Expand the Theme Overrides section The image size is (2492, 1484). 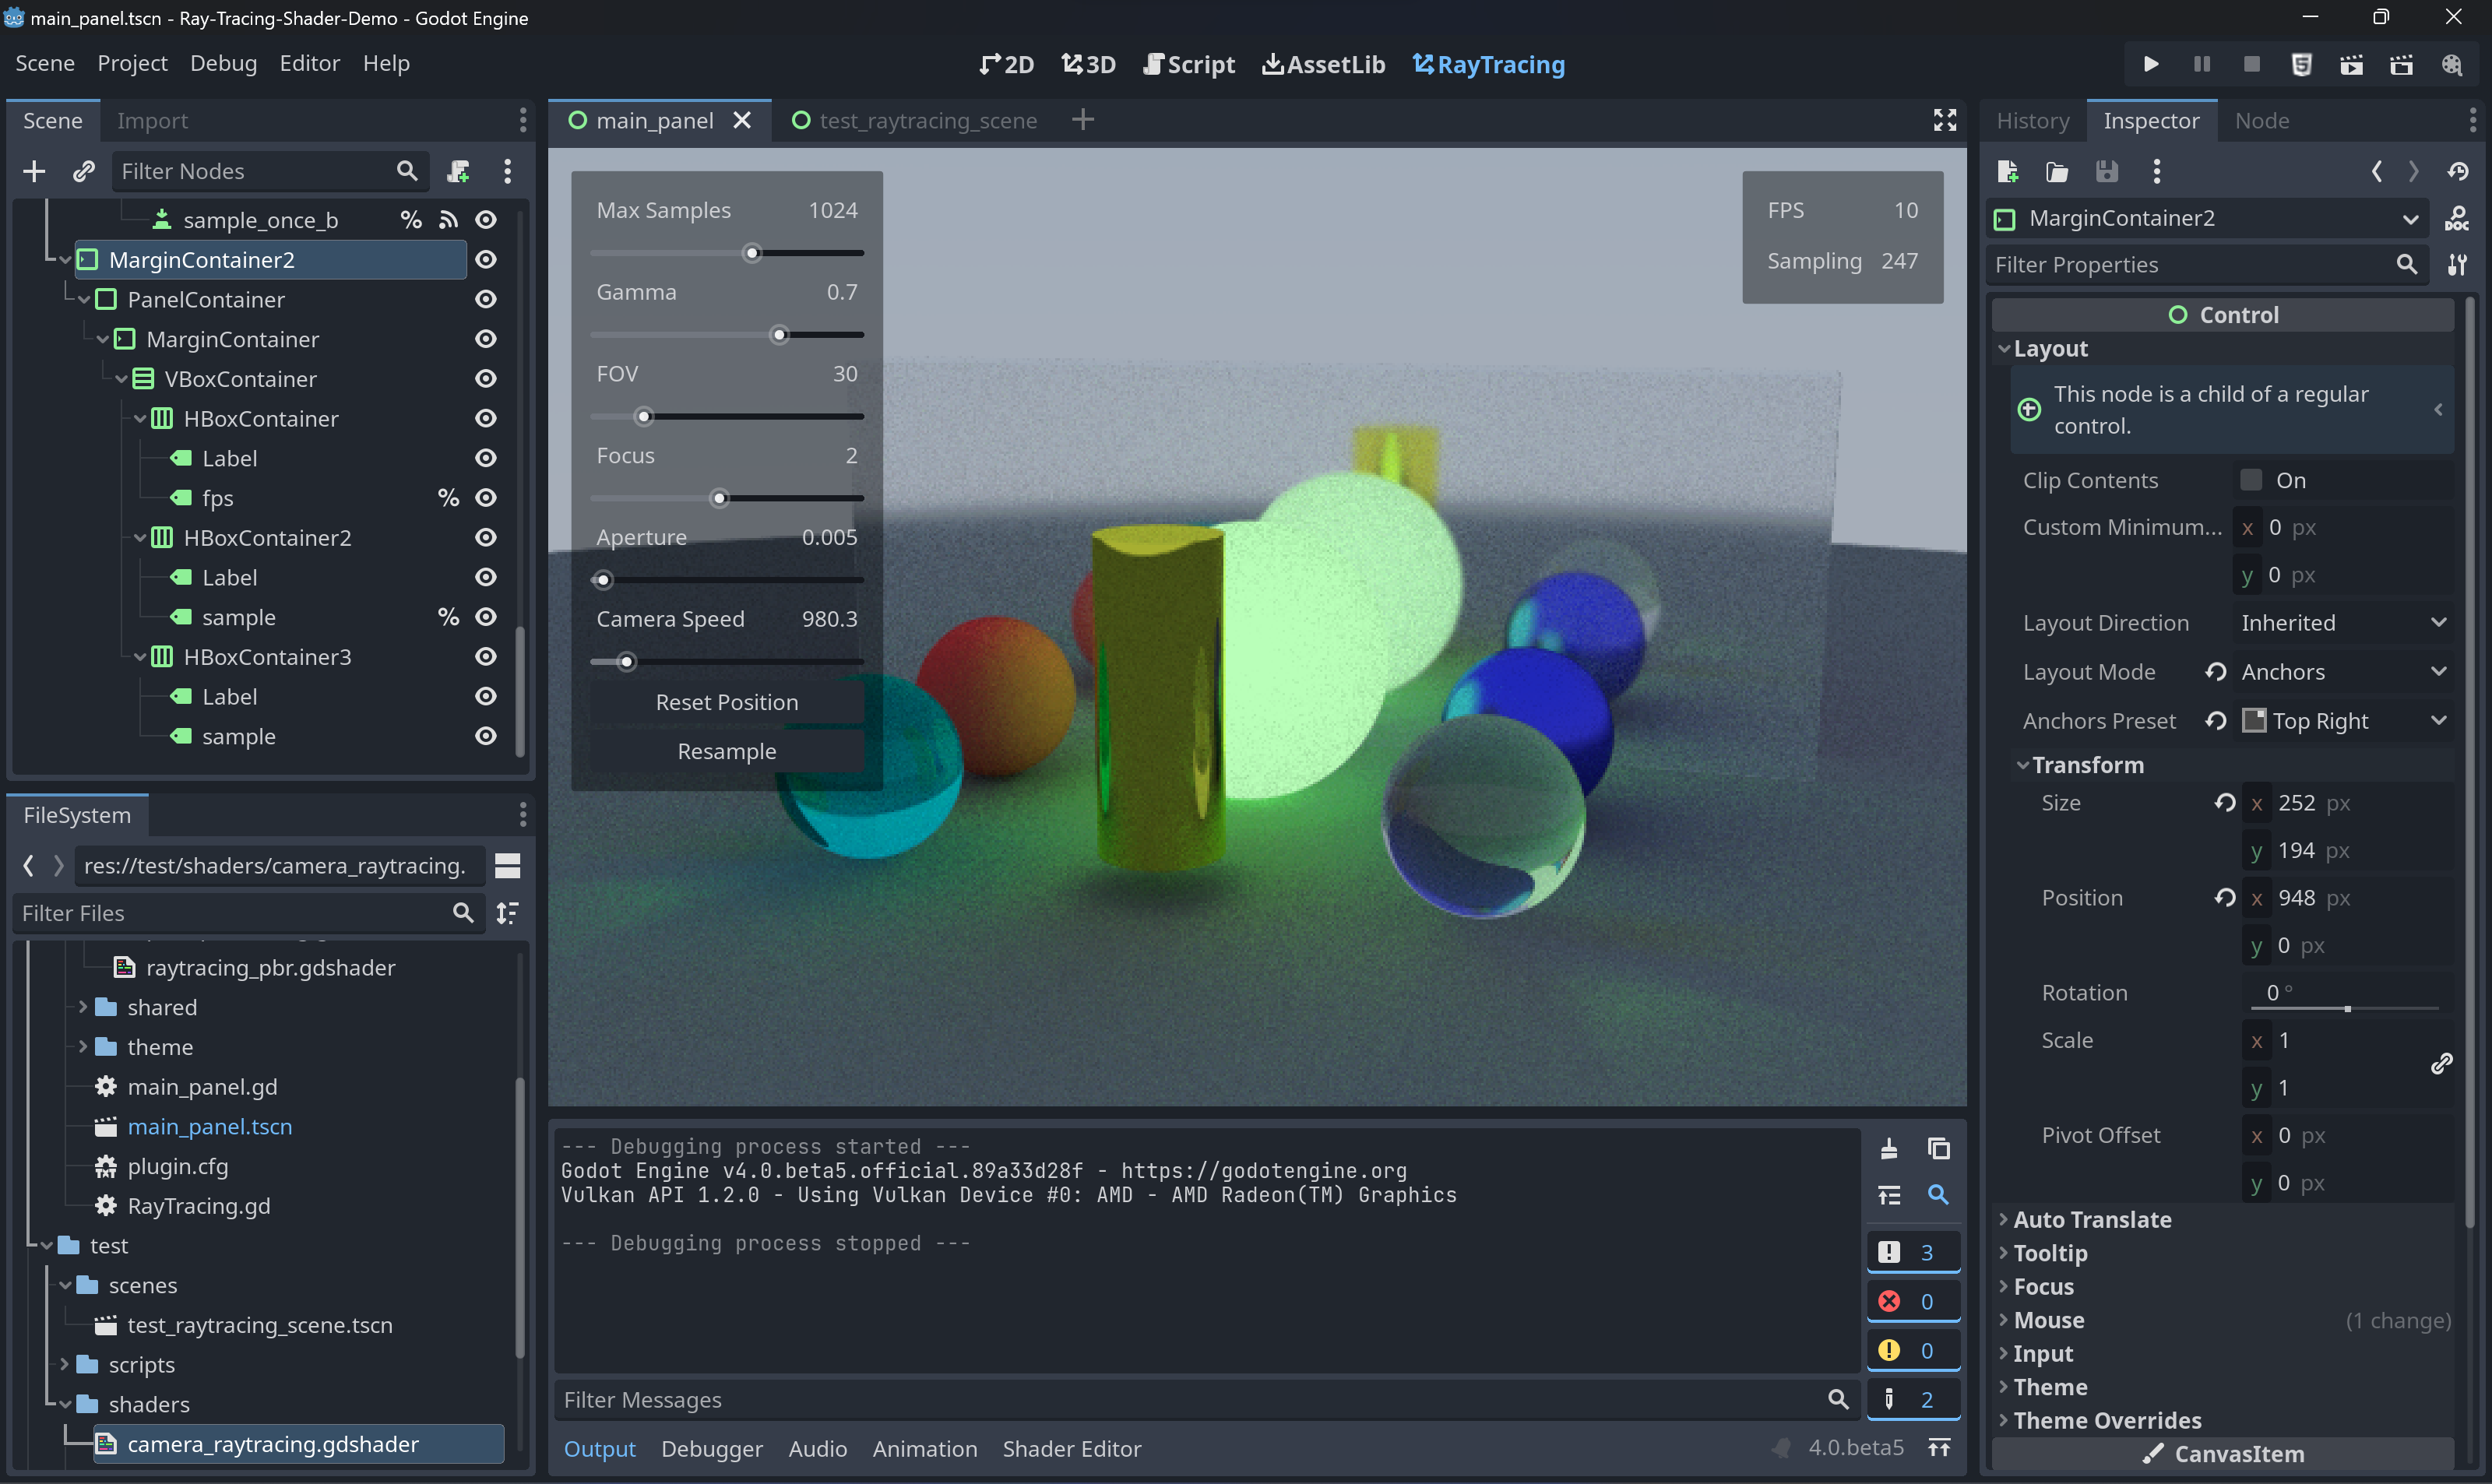2106,1420
